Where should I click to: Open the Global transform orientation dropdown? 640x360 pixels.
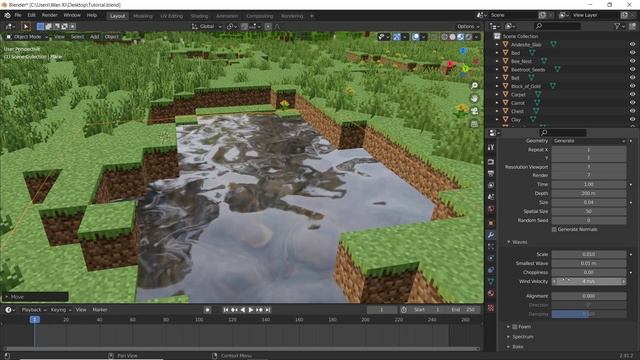(x=207, y=27)
